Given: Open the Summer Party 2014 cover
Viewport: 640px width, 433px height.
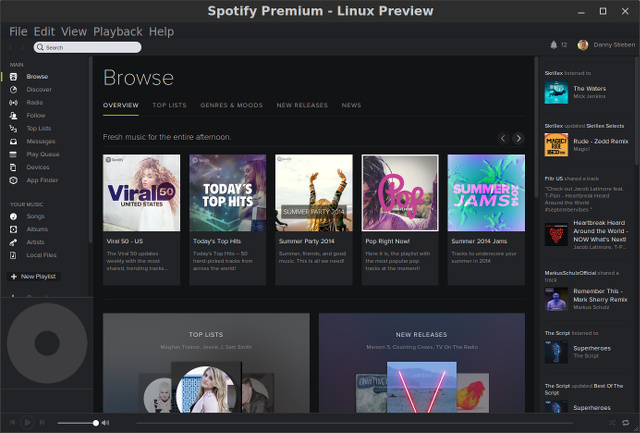Looking at the screenshot, I should tap(314, 193).
